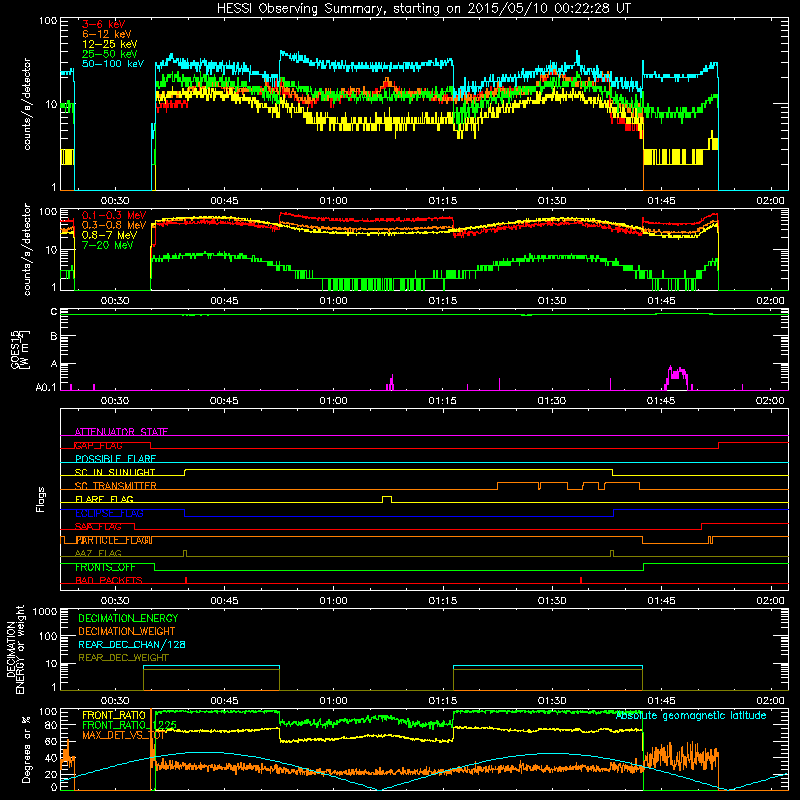800x800 pixels.
Task: Select the 12-25 keV legend label
Action: coord(109,44)
